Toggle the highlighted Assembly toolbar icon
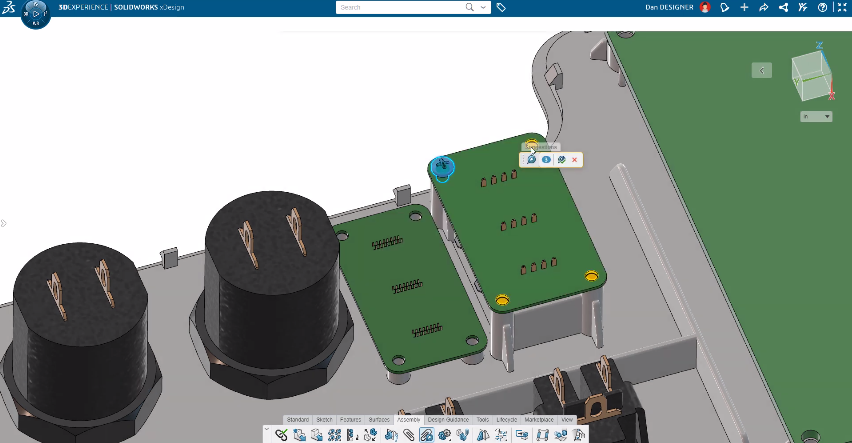This screenshot has height=443, width=852. [426, 435]
